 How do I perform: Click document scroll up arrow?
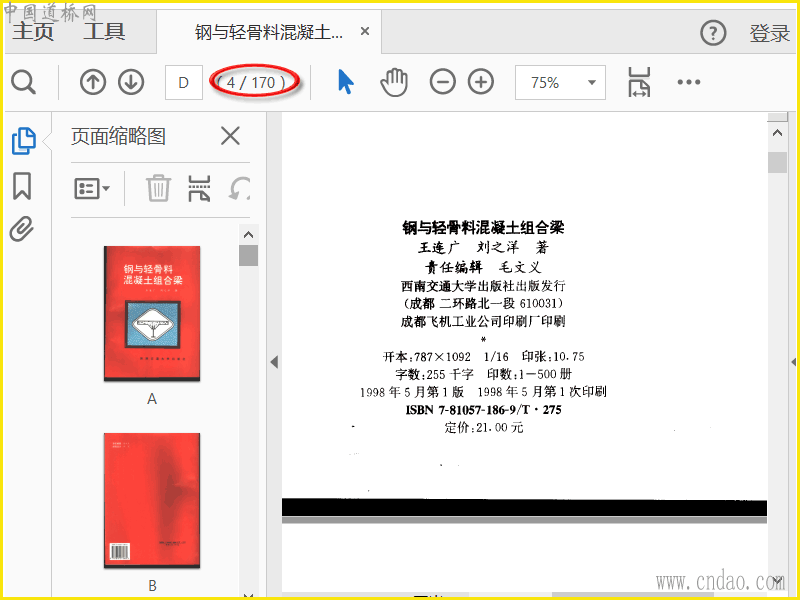tap(777, 133)
